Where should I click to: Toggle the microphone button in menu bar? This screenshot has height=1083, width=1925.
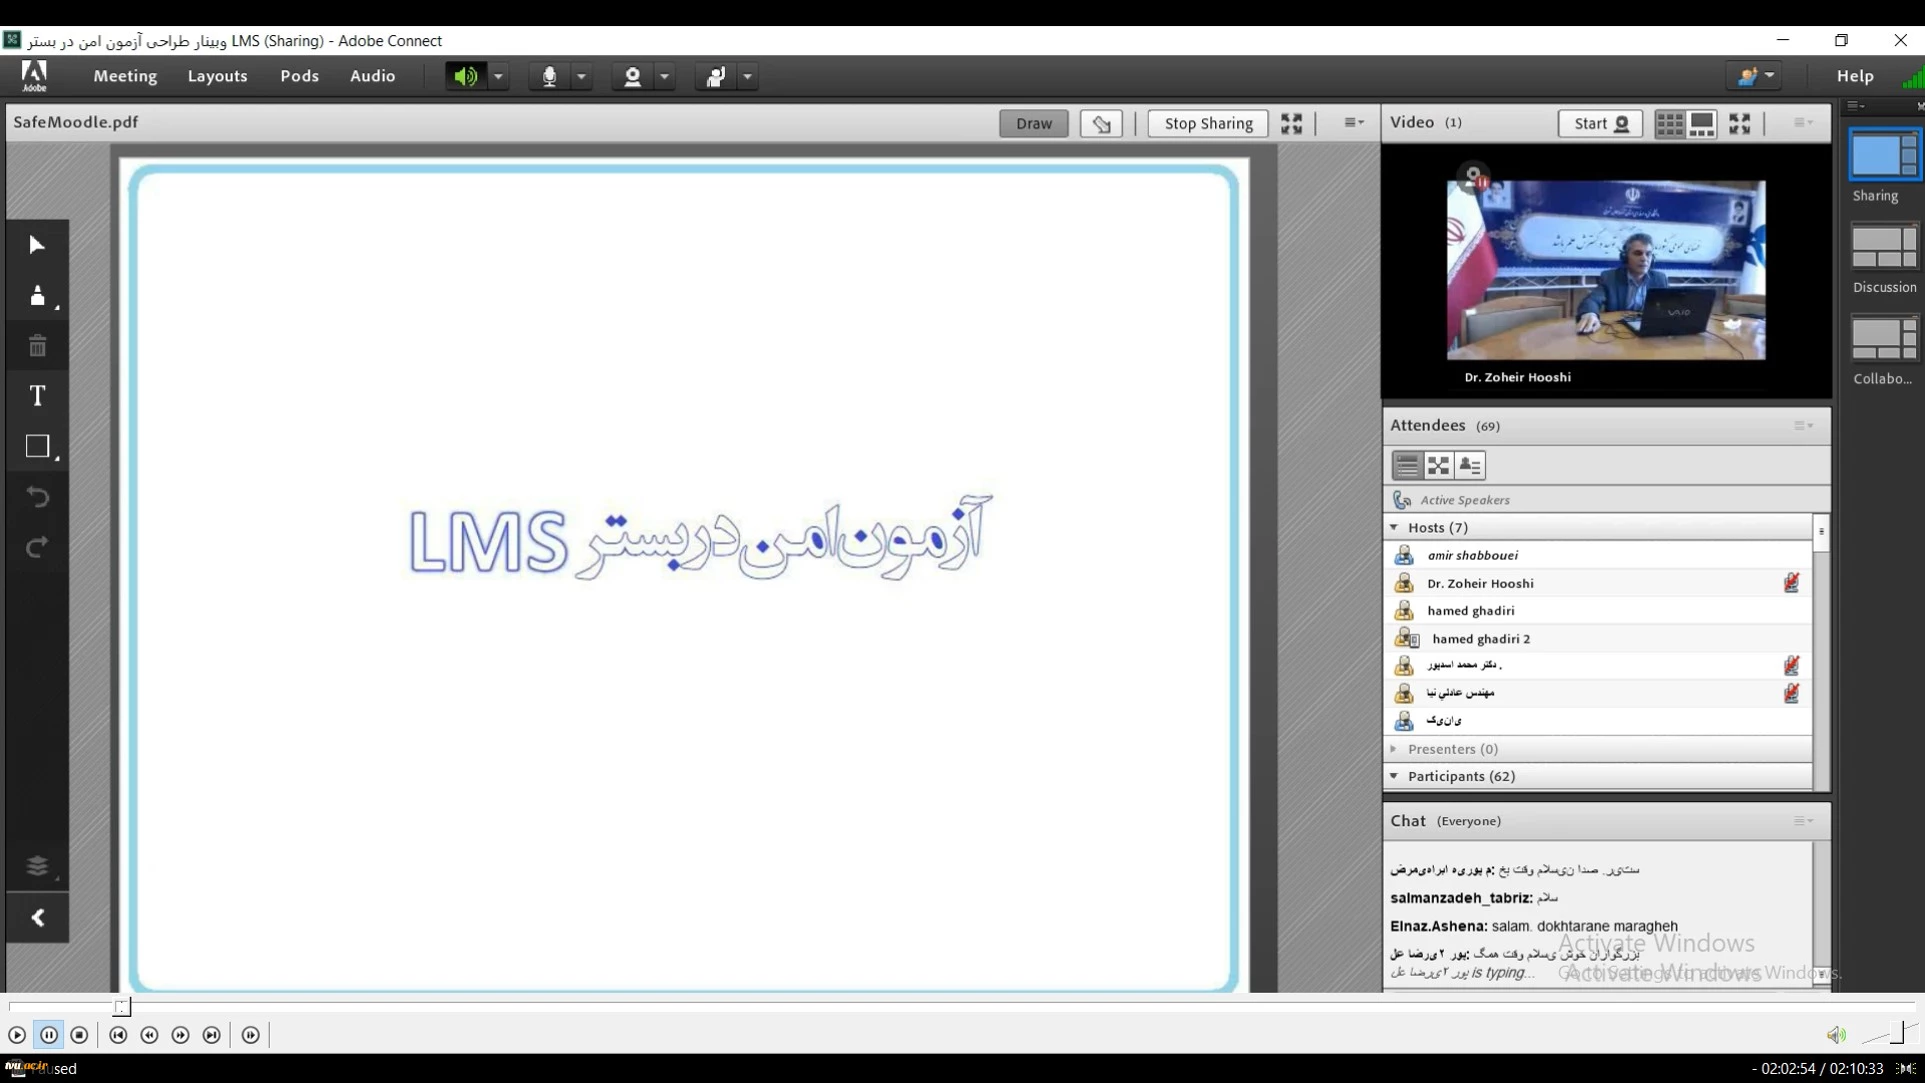pos(549,76)
